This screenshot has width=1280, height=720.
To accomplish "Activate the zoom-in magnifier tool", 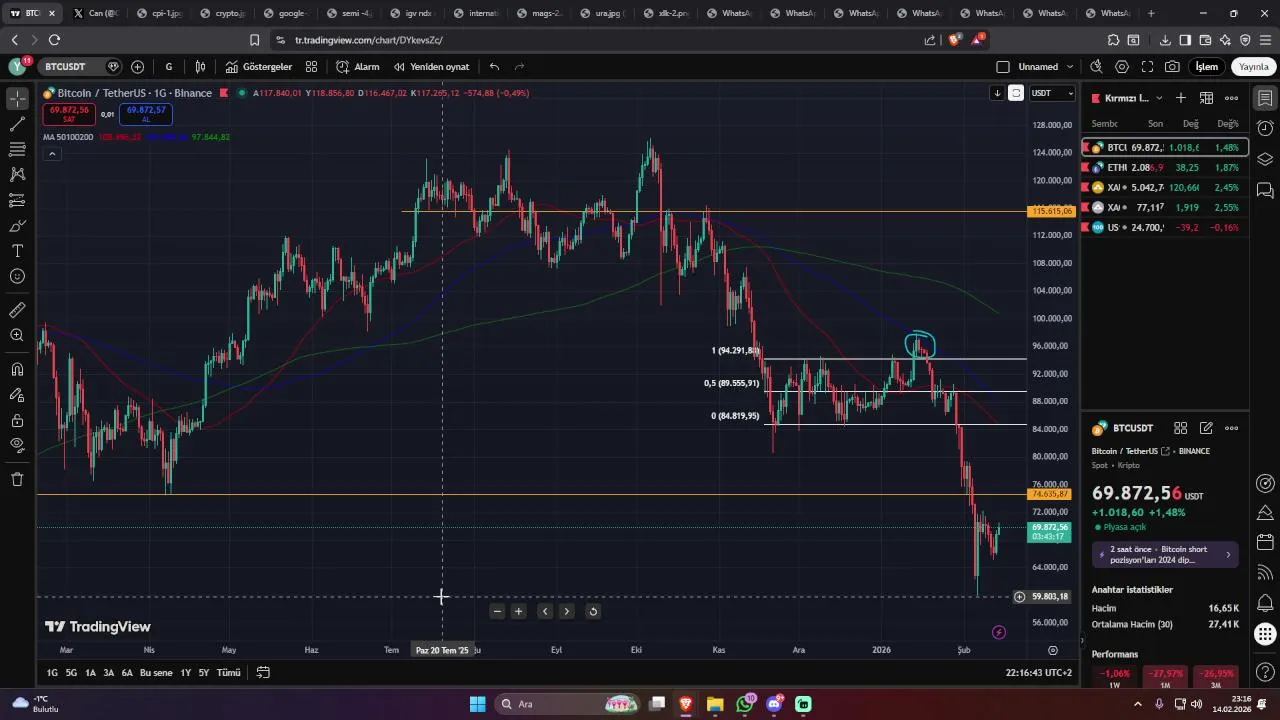I will pos(17,335).
